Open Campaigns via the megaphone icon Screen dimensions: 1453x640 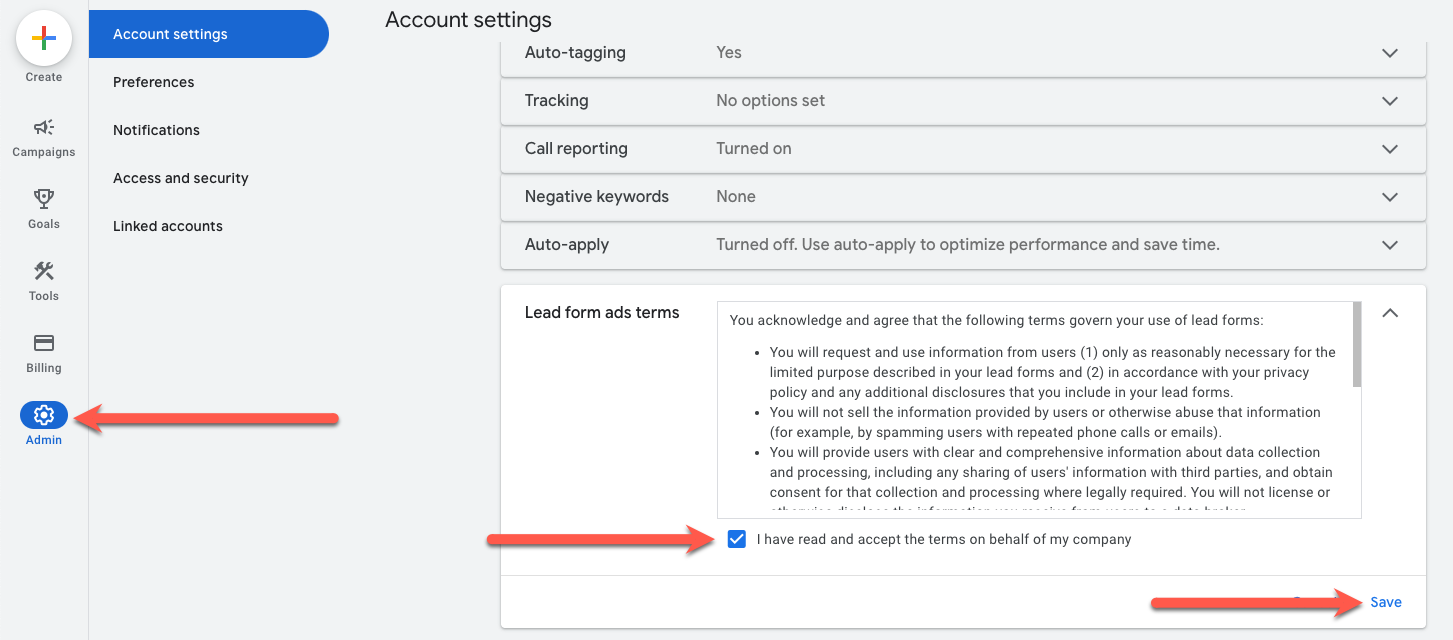pos(44,128)
